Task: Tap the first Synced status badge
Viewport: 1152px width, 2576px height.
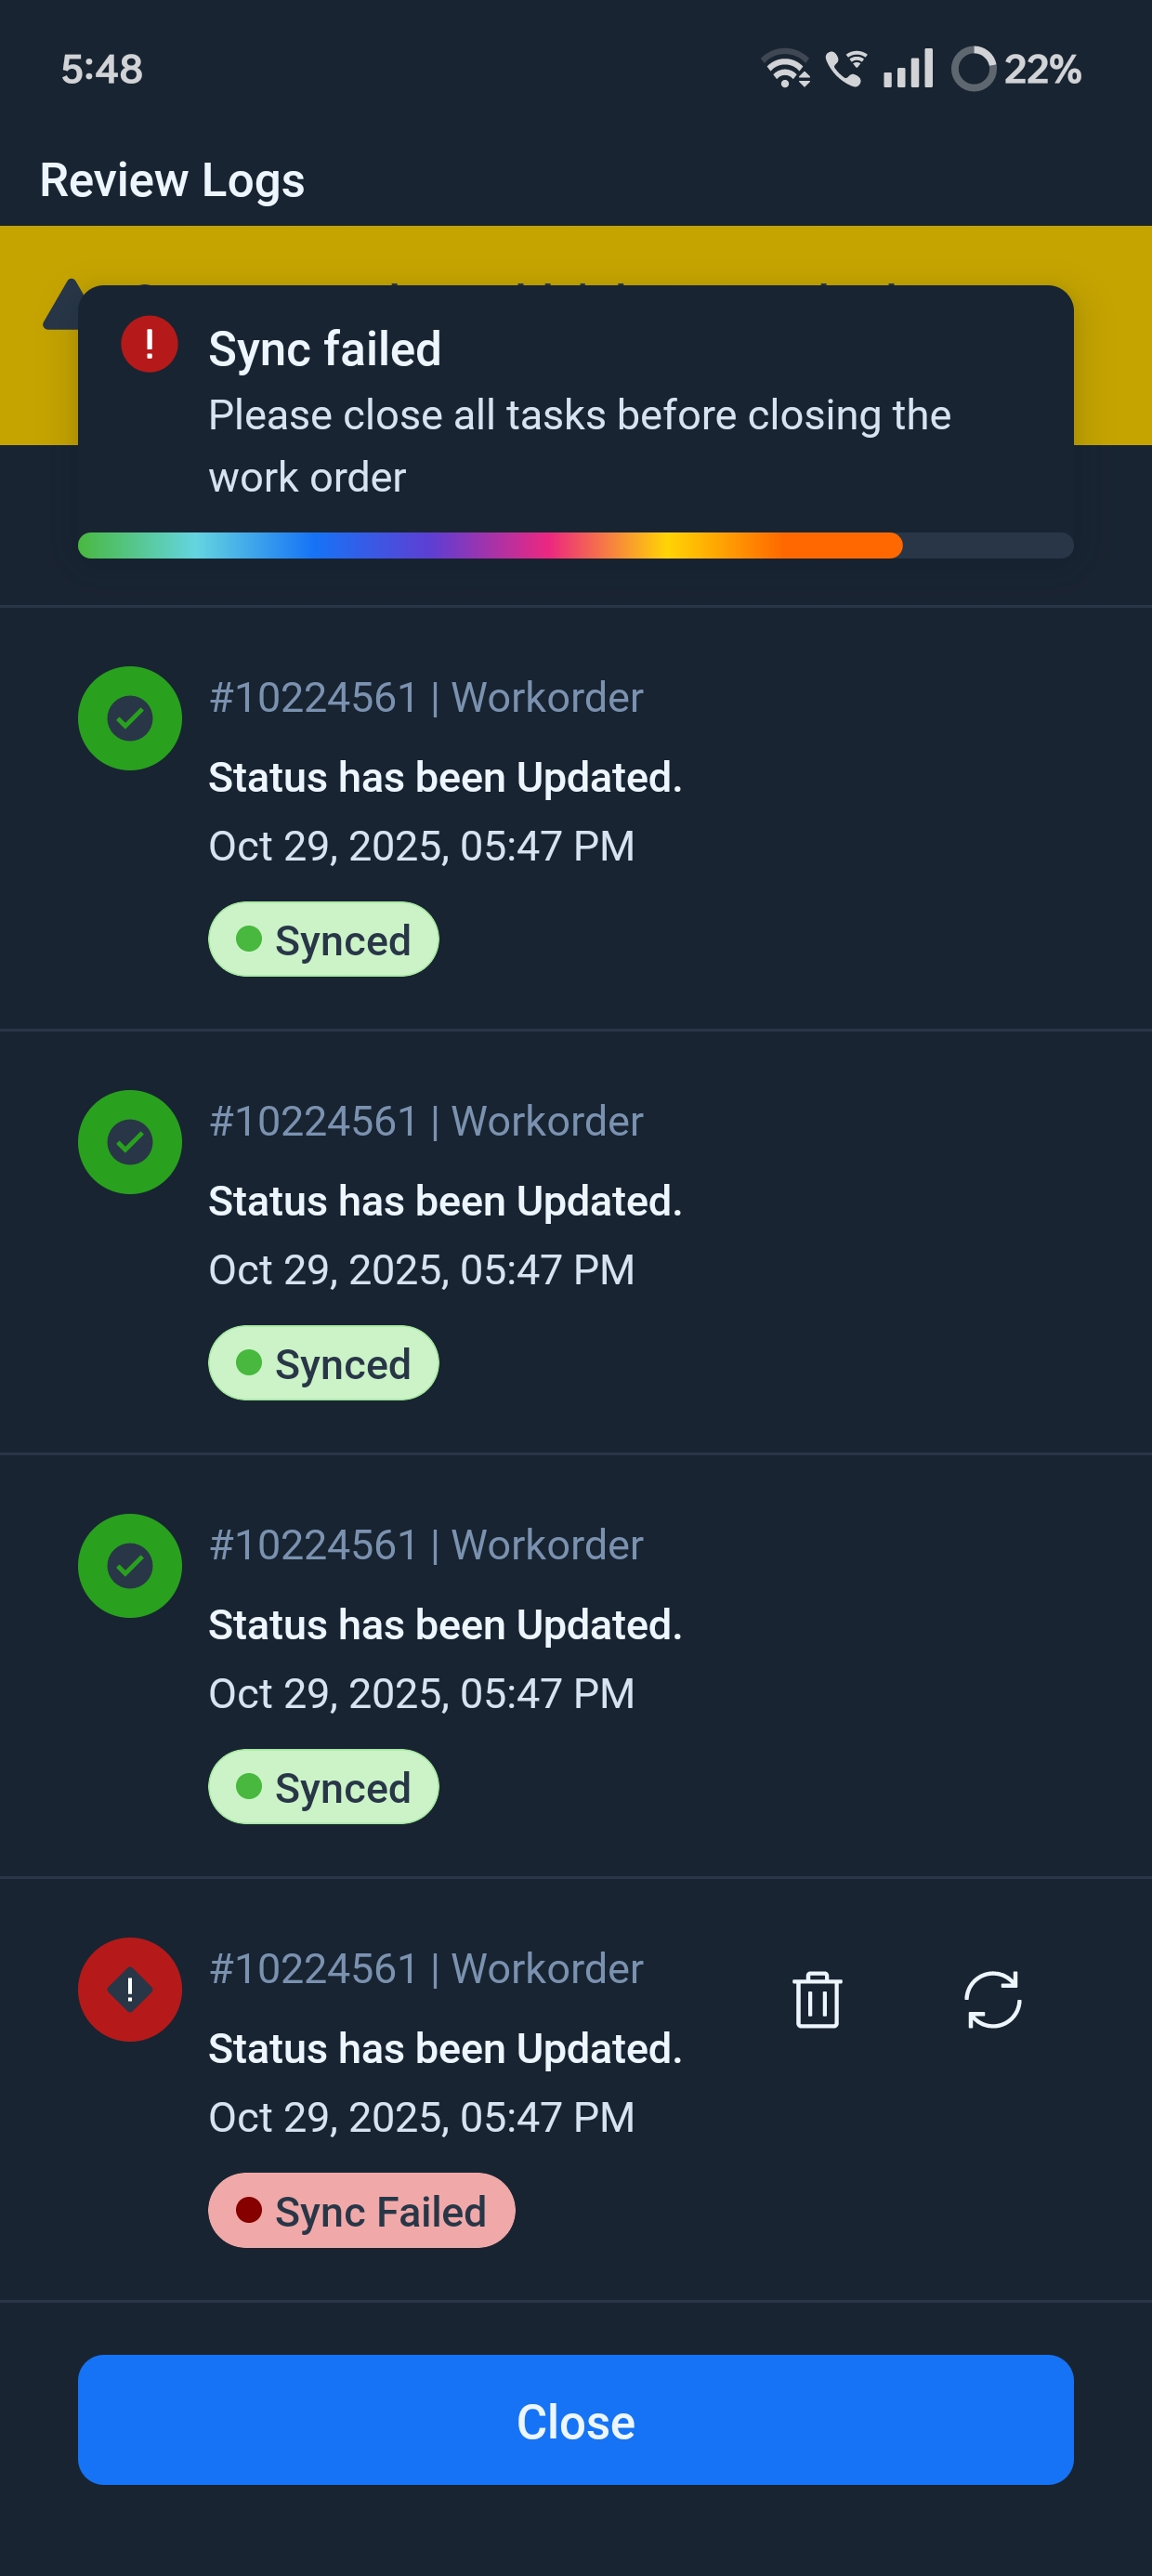Action: coord(323,939)
